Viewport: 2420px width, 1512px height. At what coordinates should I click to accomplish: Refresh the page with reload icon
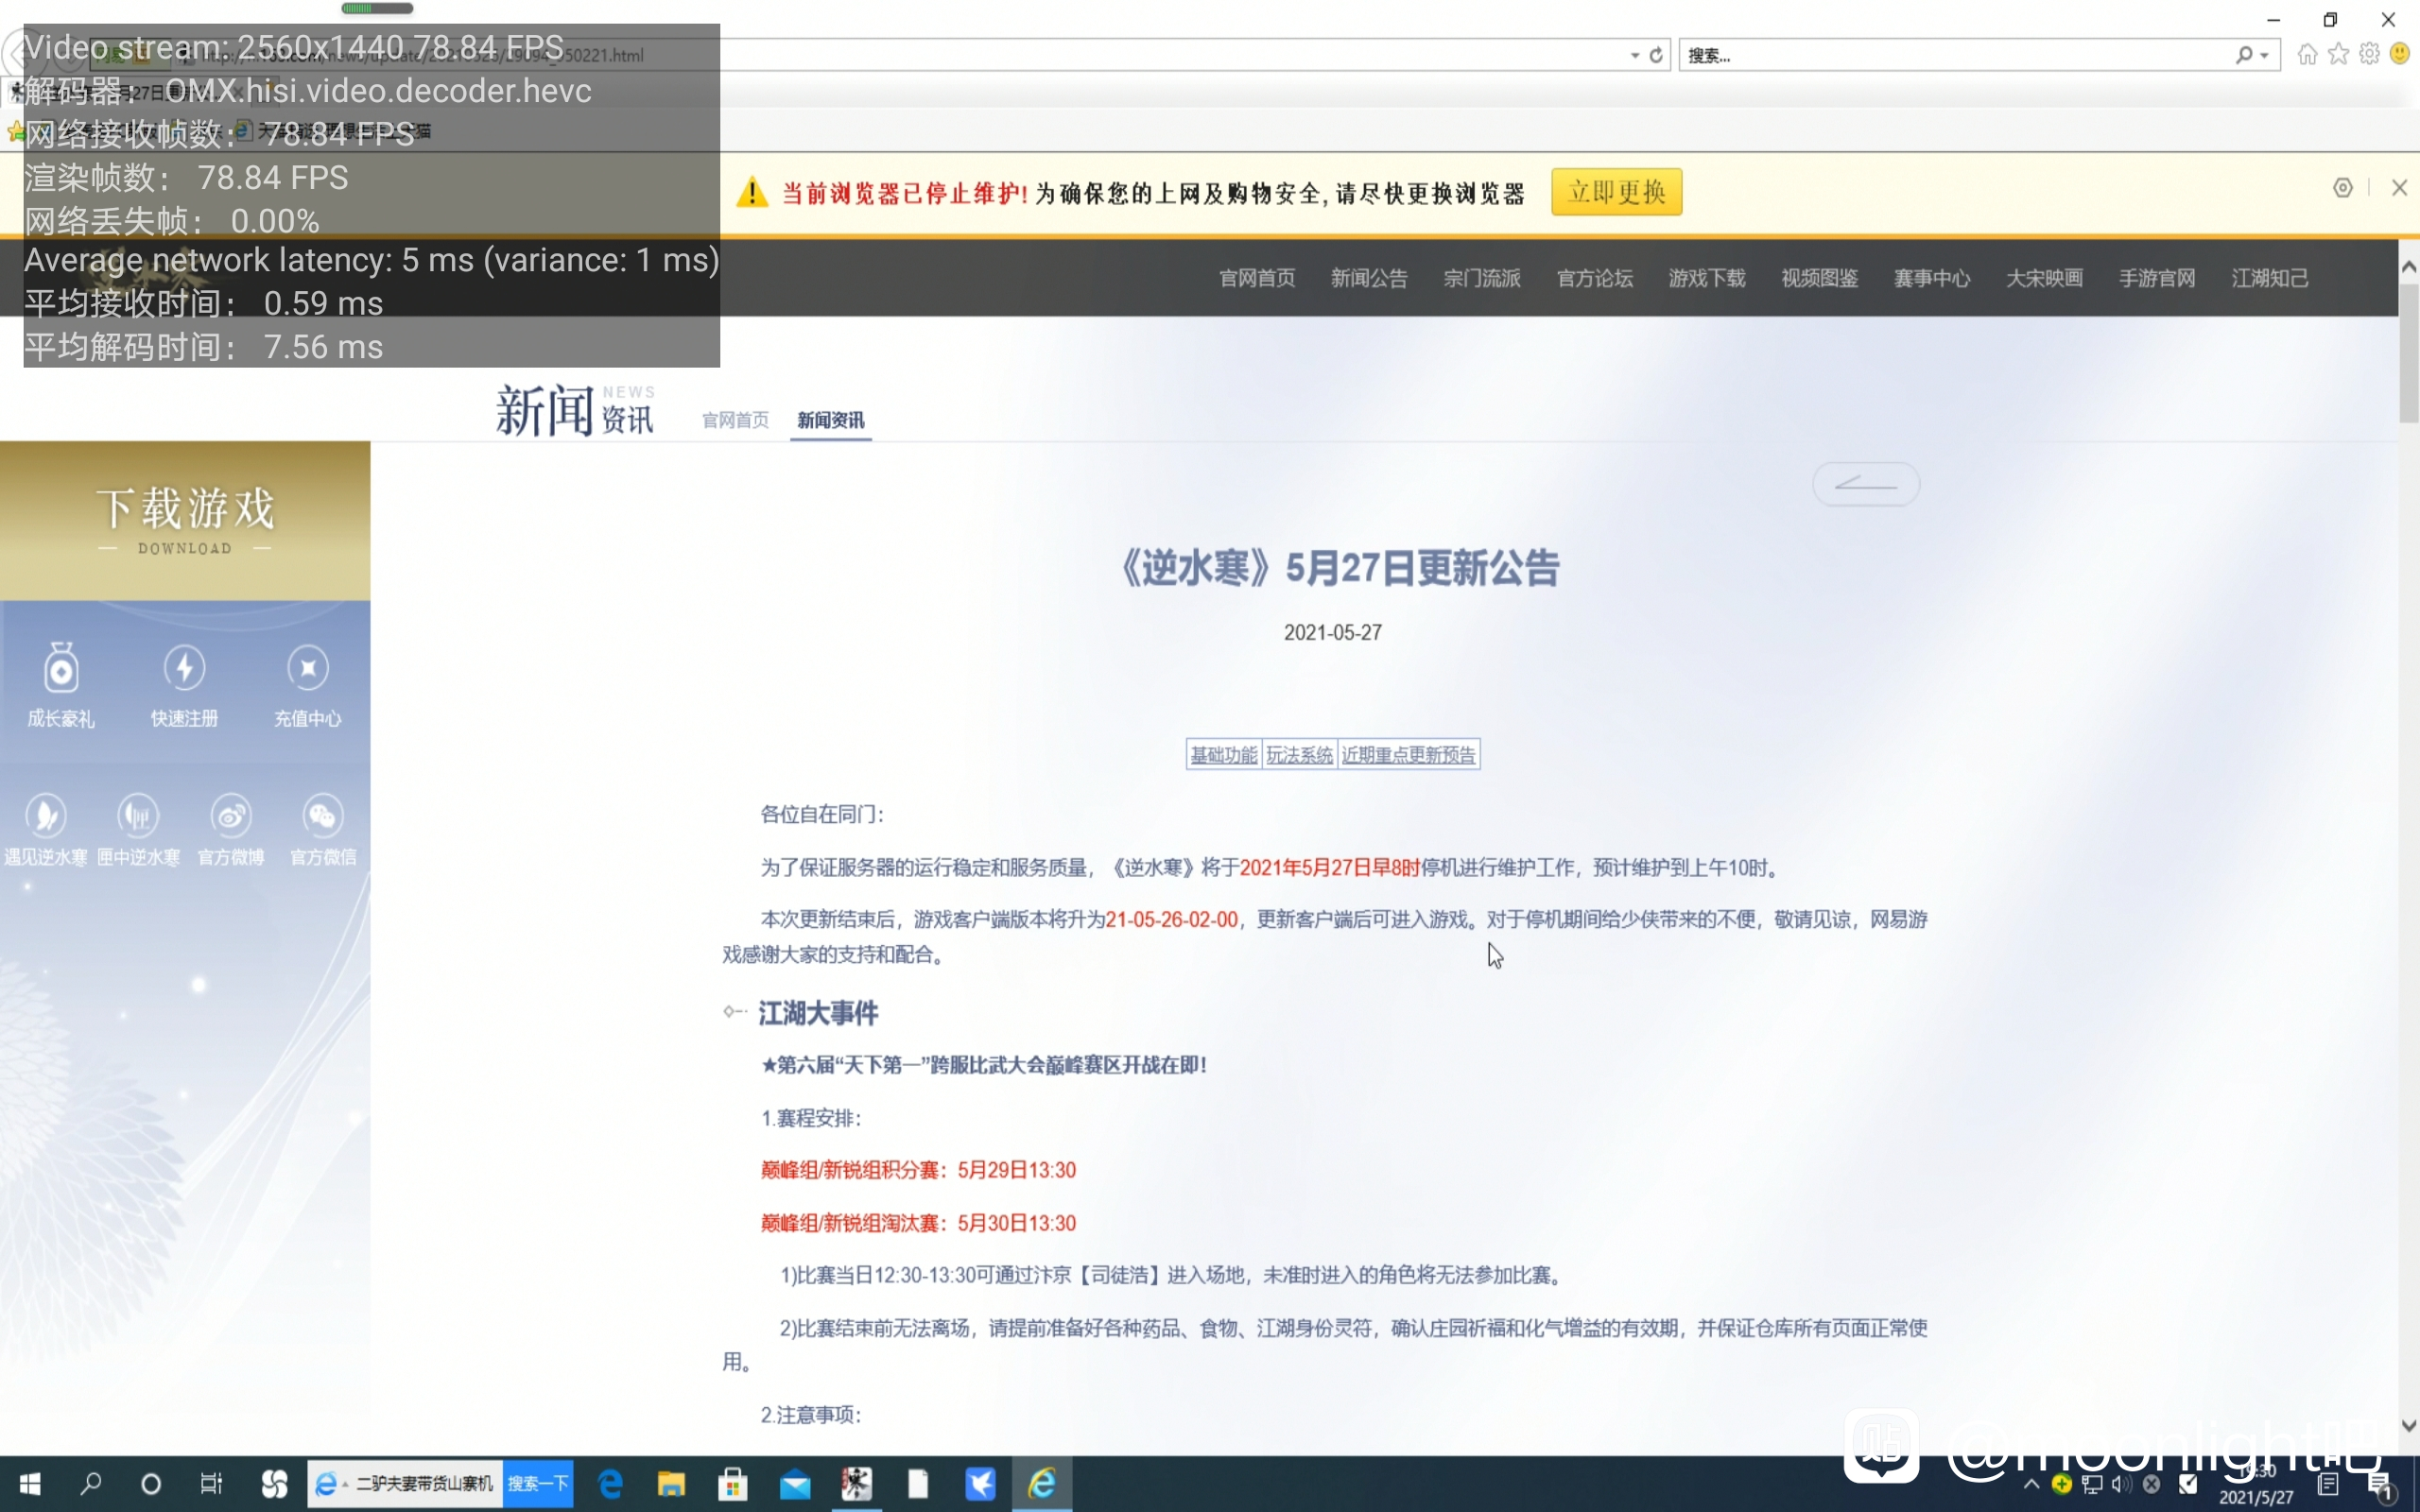(x=1656, y=55)
